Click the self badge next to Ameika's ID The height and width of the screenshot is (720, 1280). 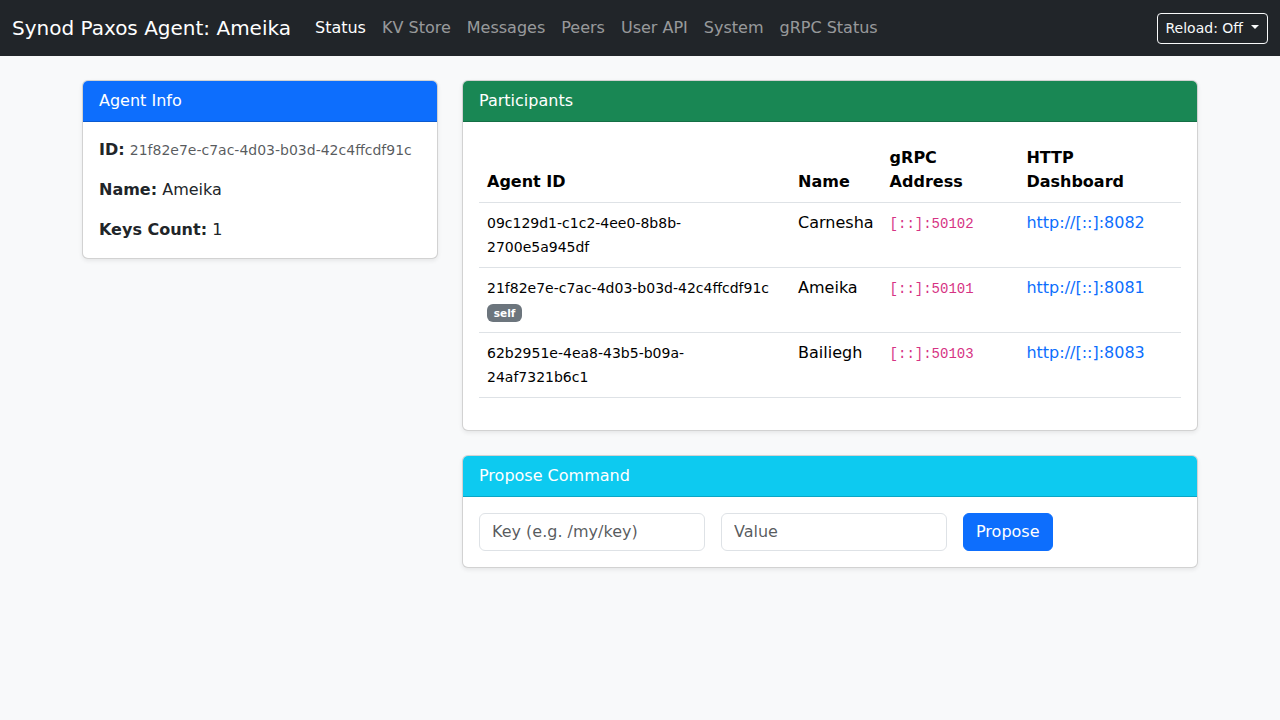click(504, 313)
